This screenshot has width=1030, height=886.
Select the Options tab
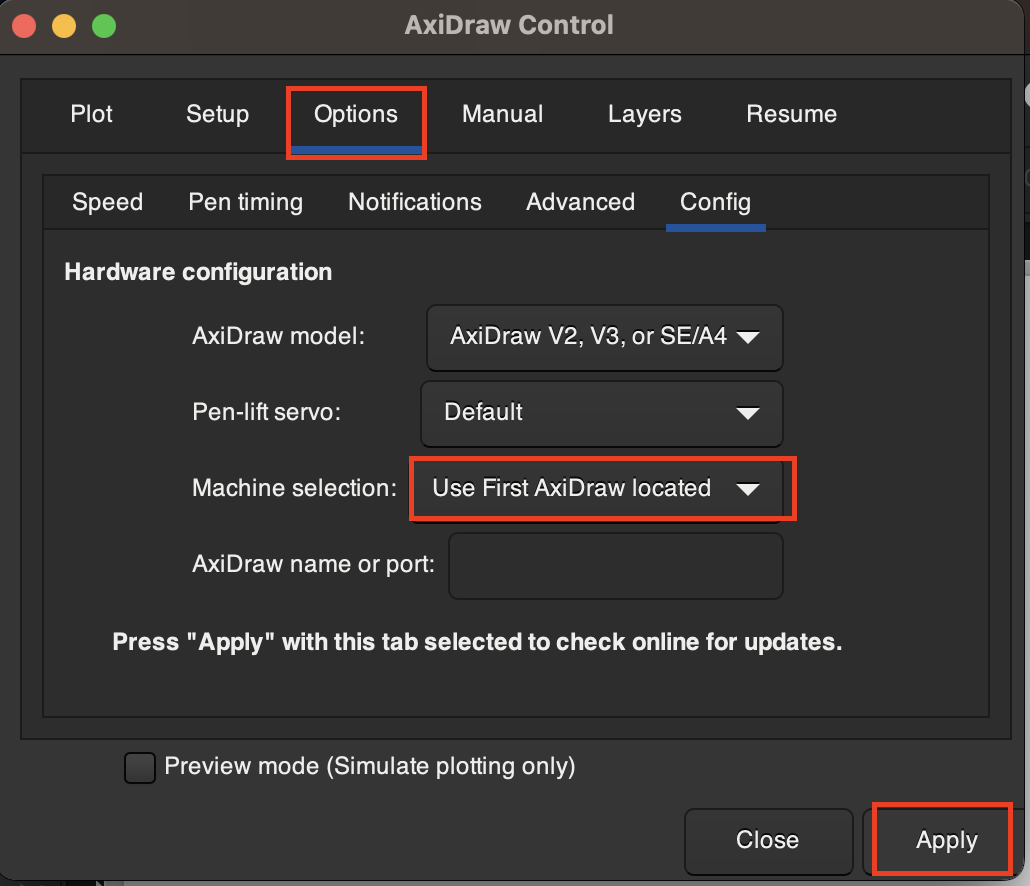tap(356, 114)
